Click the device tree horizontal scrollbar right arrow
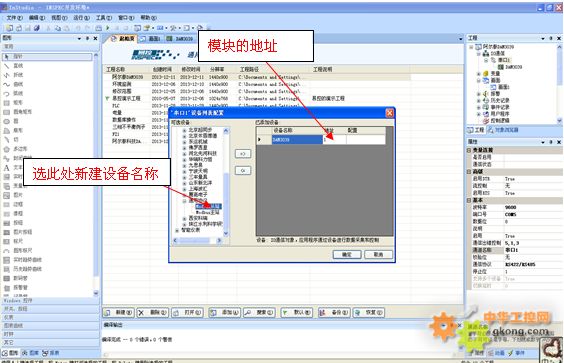 (219, 240)
